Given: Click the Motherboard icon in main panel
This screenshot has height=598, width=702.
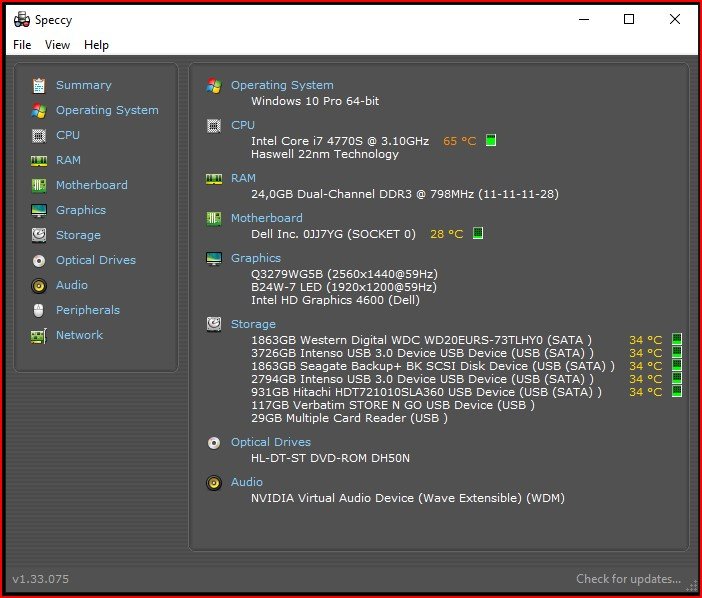Looking at the screenshot, I should pyautogui.click(x=214, y=219).
